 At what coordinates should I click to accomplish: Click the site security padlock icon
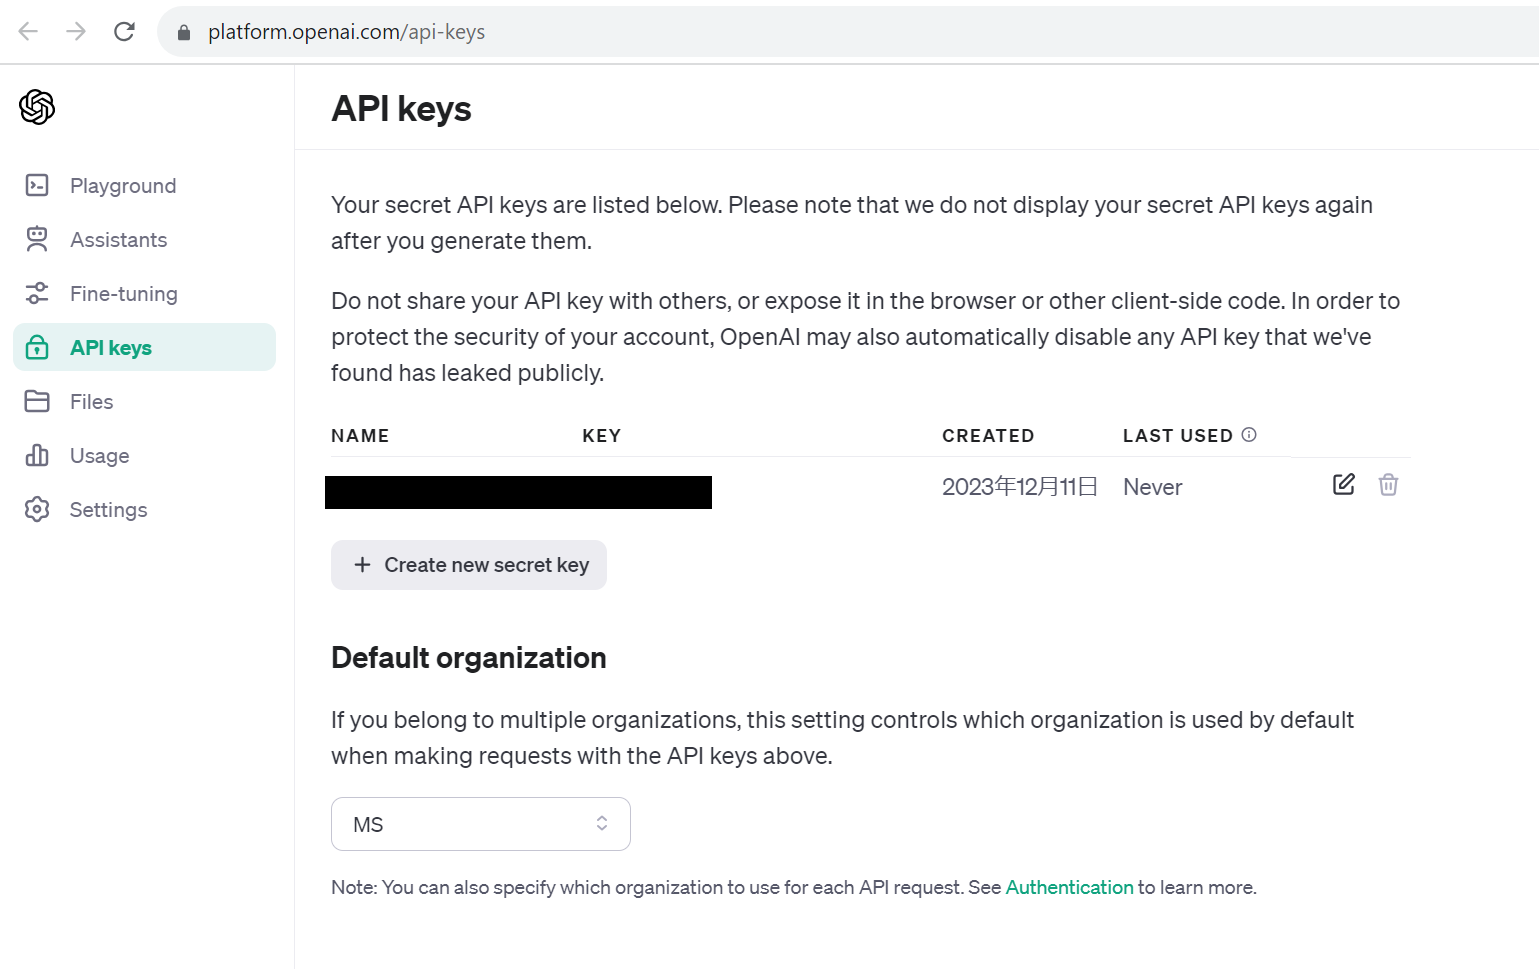[184, 32]
